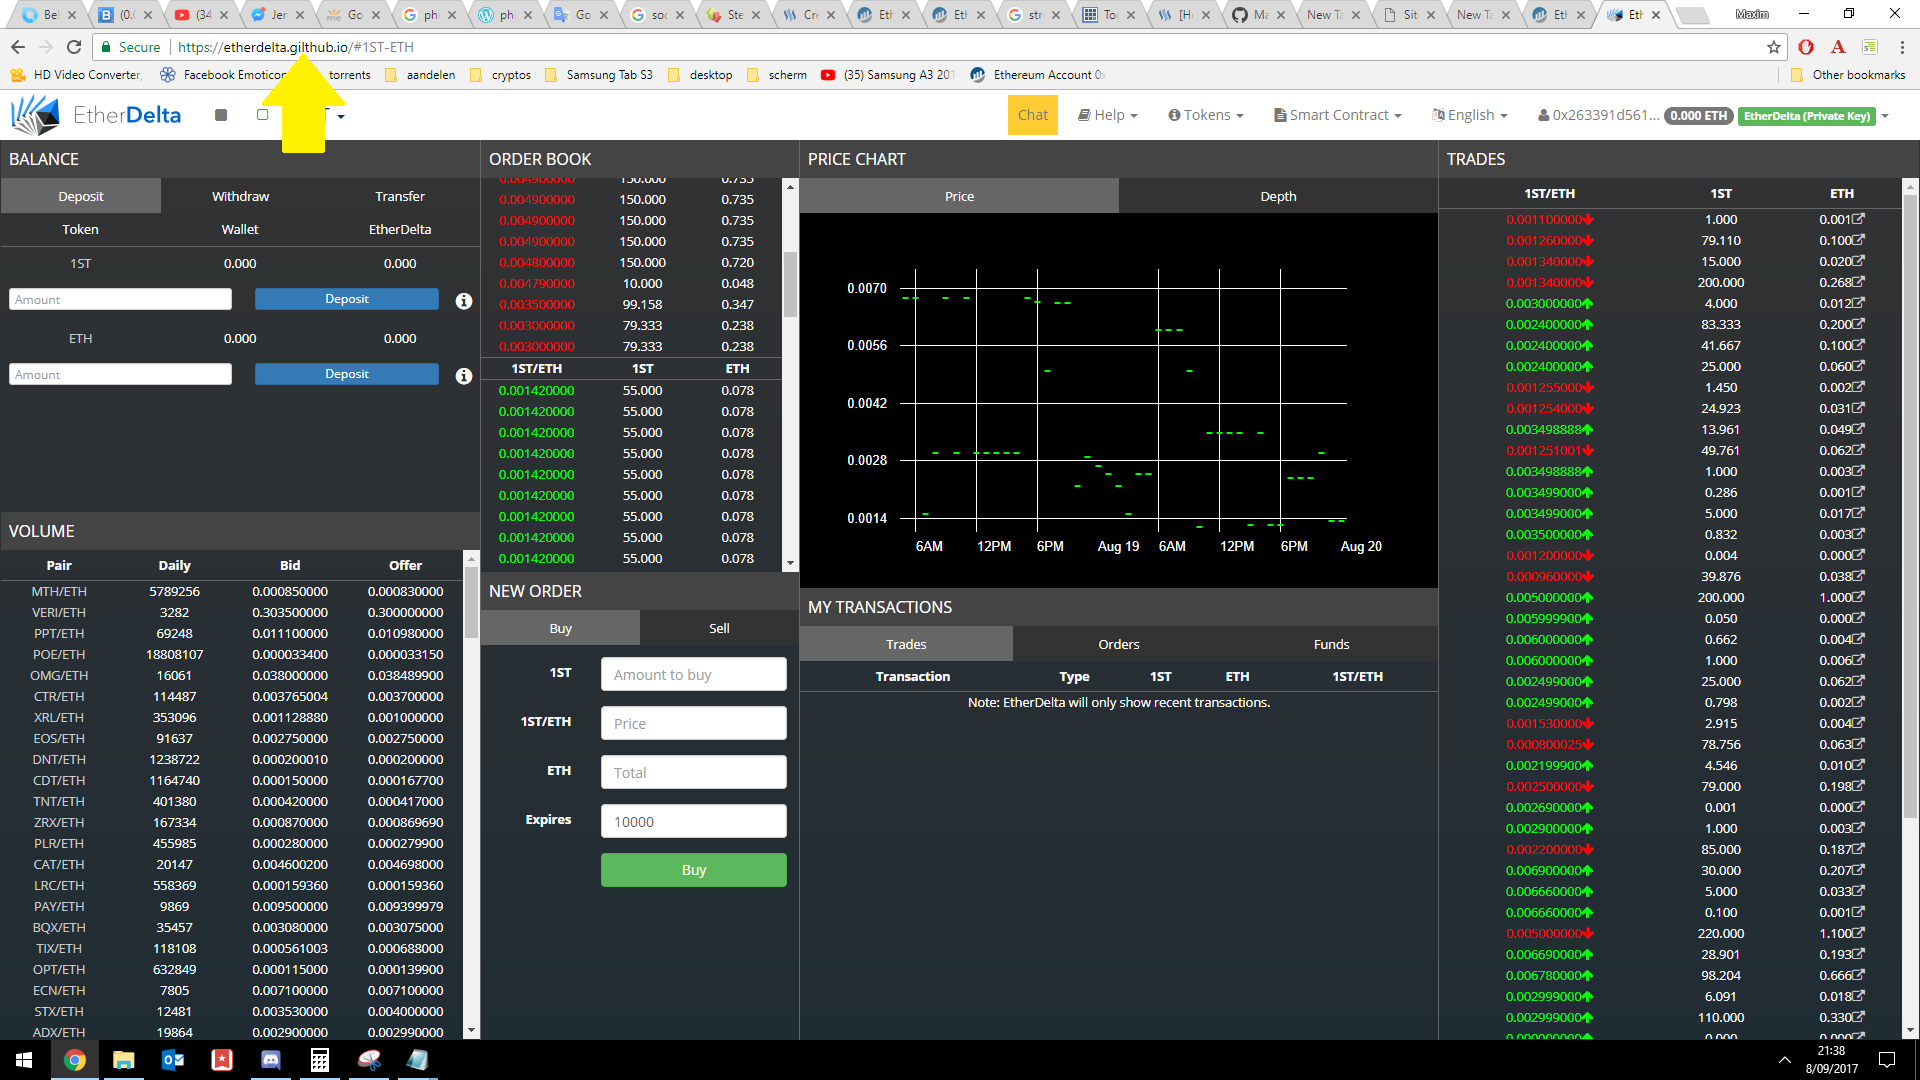Screen dimensions: 1920x1080
Task: Open info icon next to ETH Deposit
Action: click(464, 376)
